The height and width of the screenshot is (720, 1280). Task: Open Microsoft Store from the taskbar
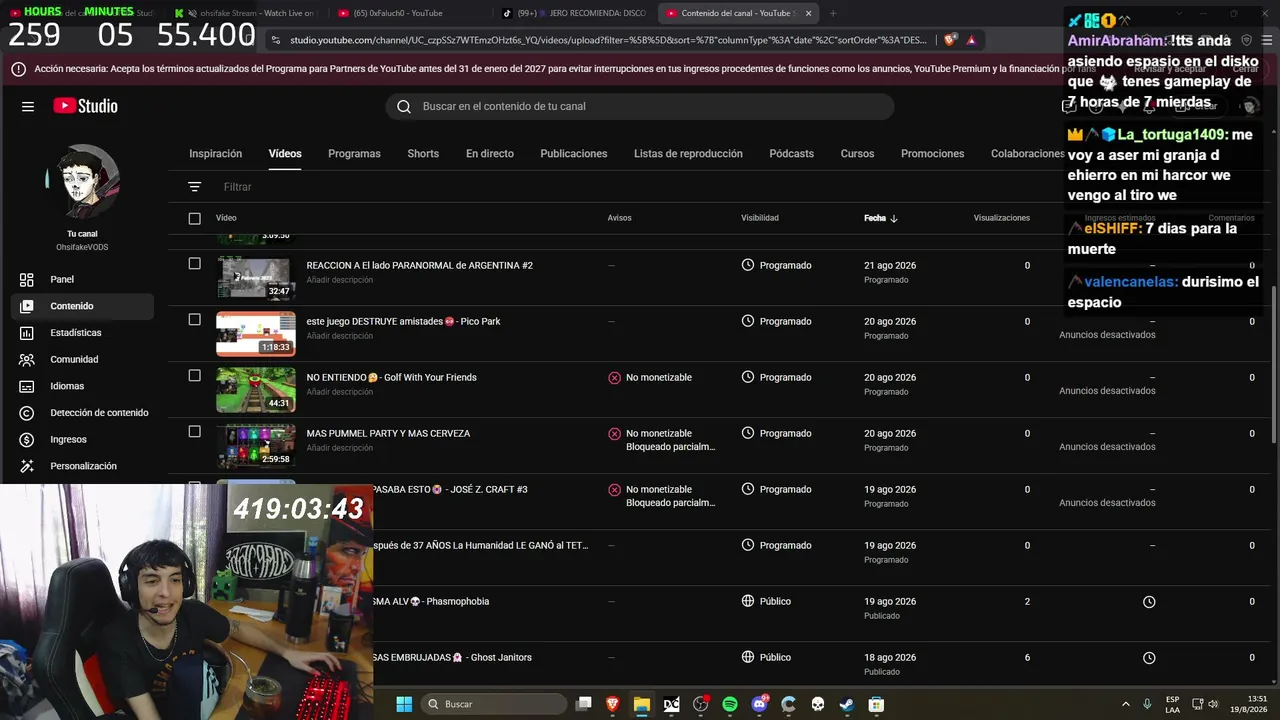[x=876, y=704]
